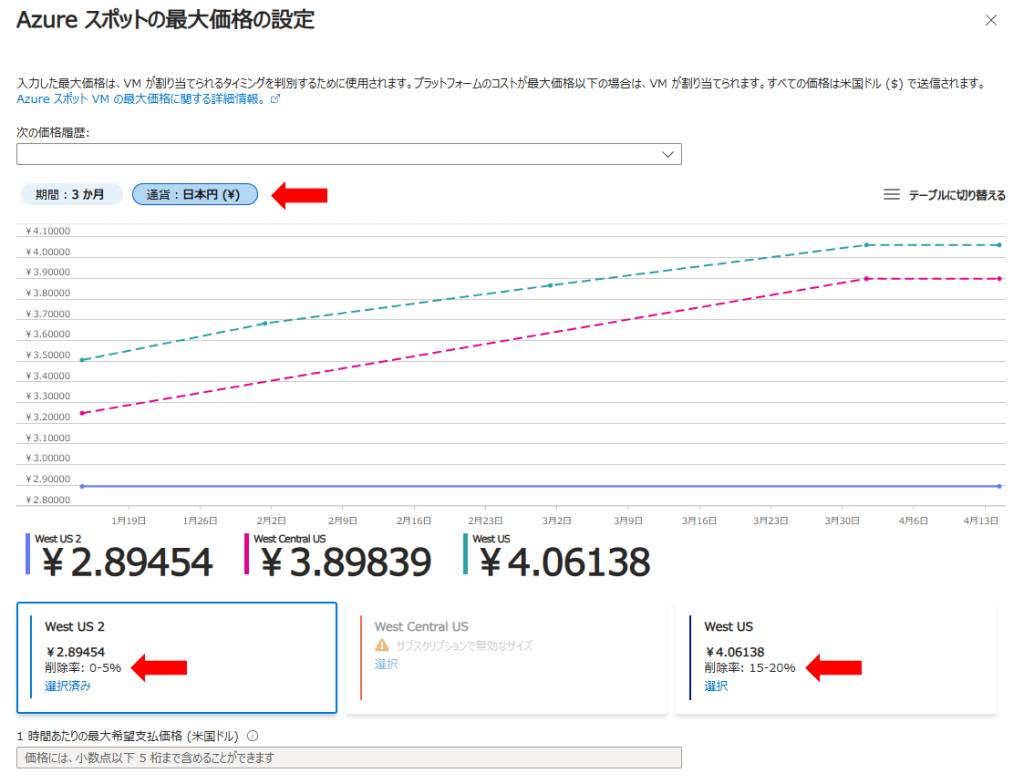Click the 1月19日 x-axis date label
Screen dimensions: 1024x784
coord(129,521)
